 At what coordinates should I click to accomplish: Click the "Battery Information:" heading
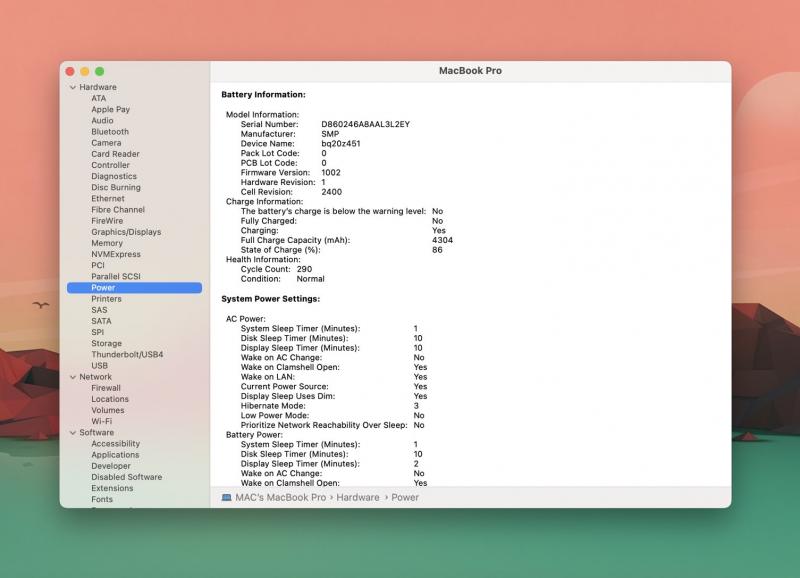[x=264, y=94]
